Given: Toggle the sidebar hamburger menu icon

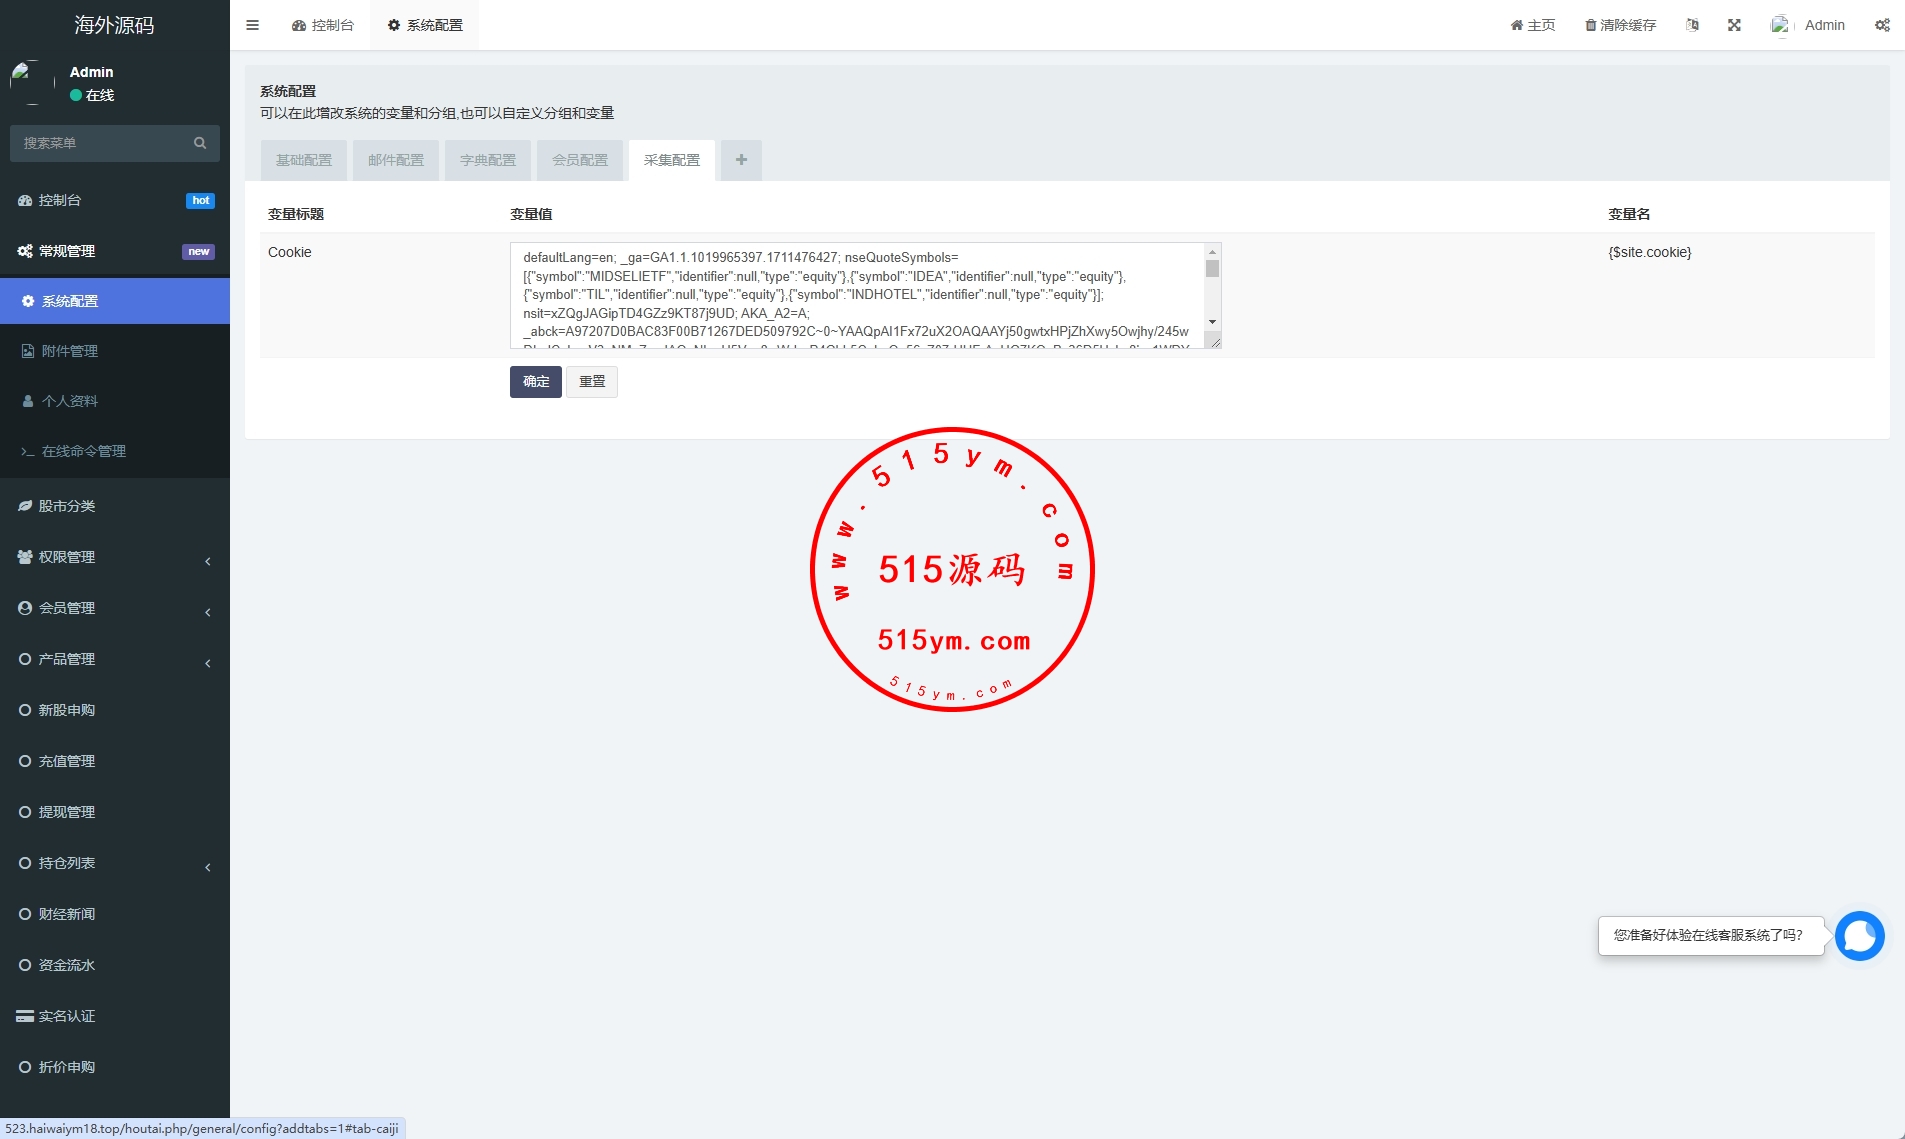Looking at the screenshot, I should [x=252, y=25].
